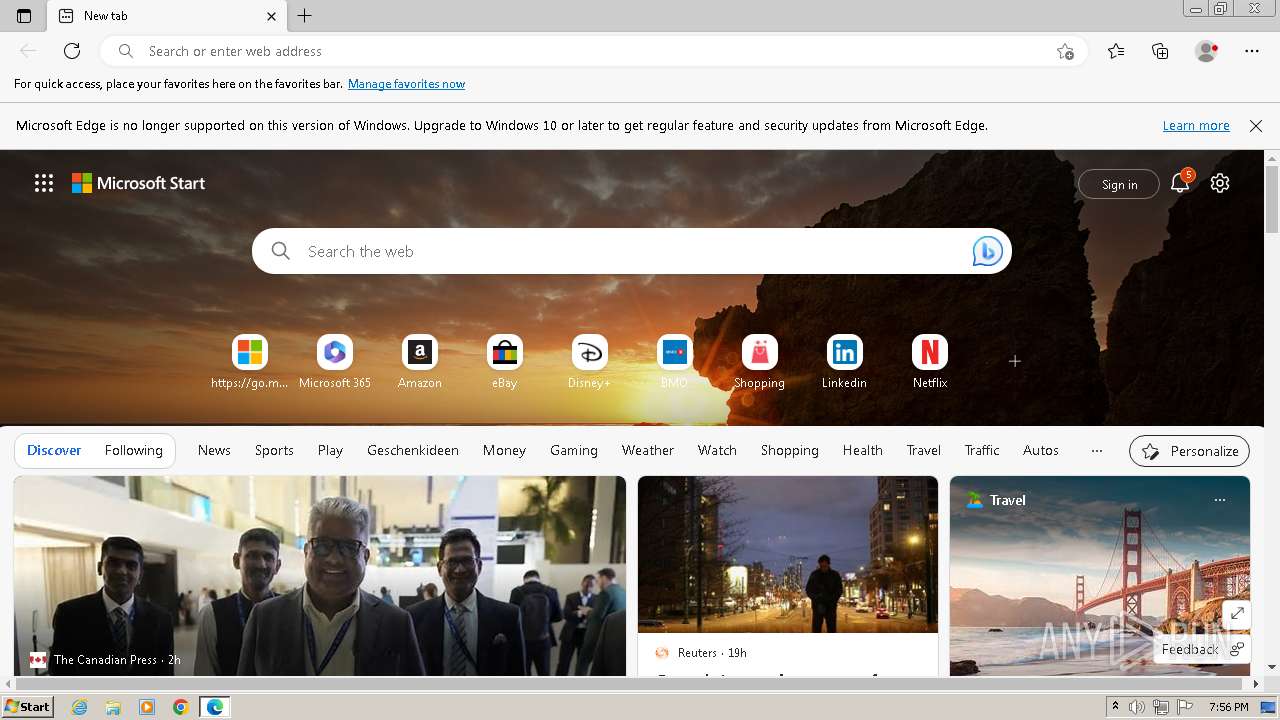This screenshot has height=720, width=1280.
Task: Open the Microsoft Start app launcher grid
Action: [x=44, y=183]
